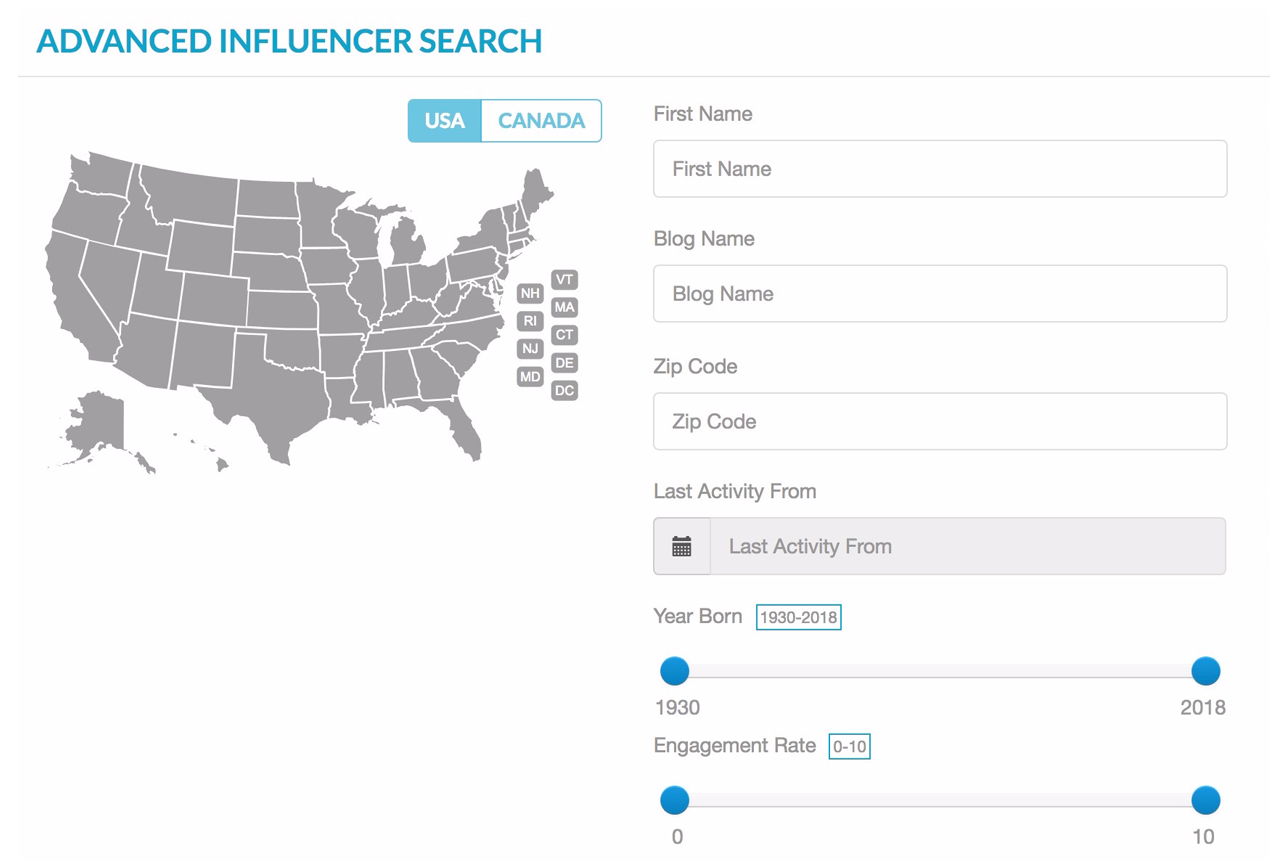Screen dimensions: 1270x862
Task: Select the NH state badge
Action: 530,293
